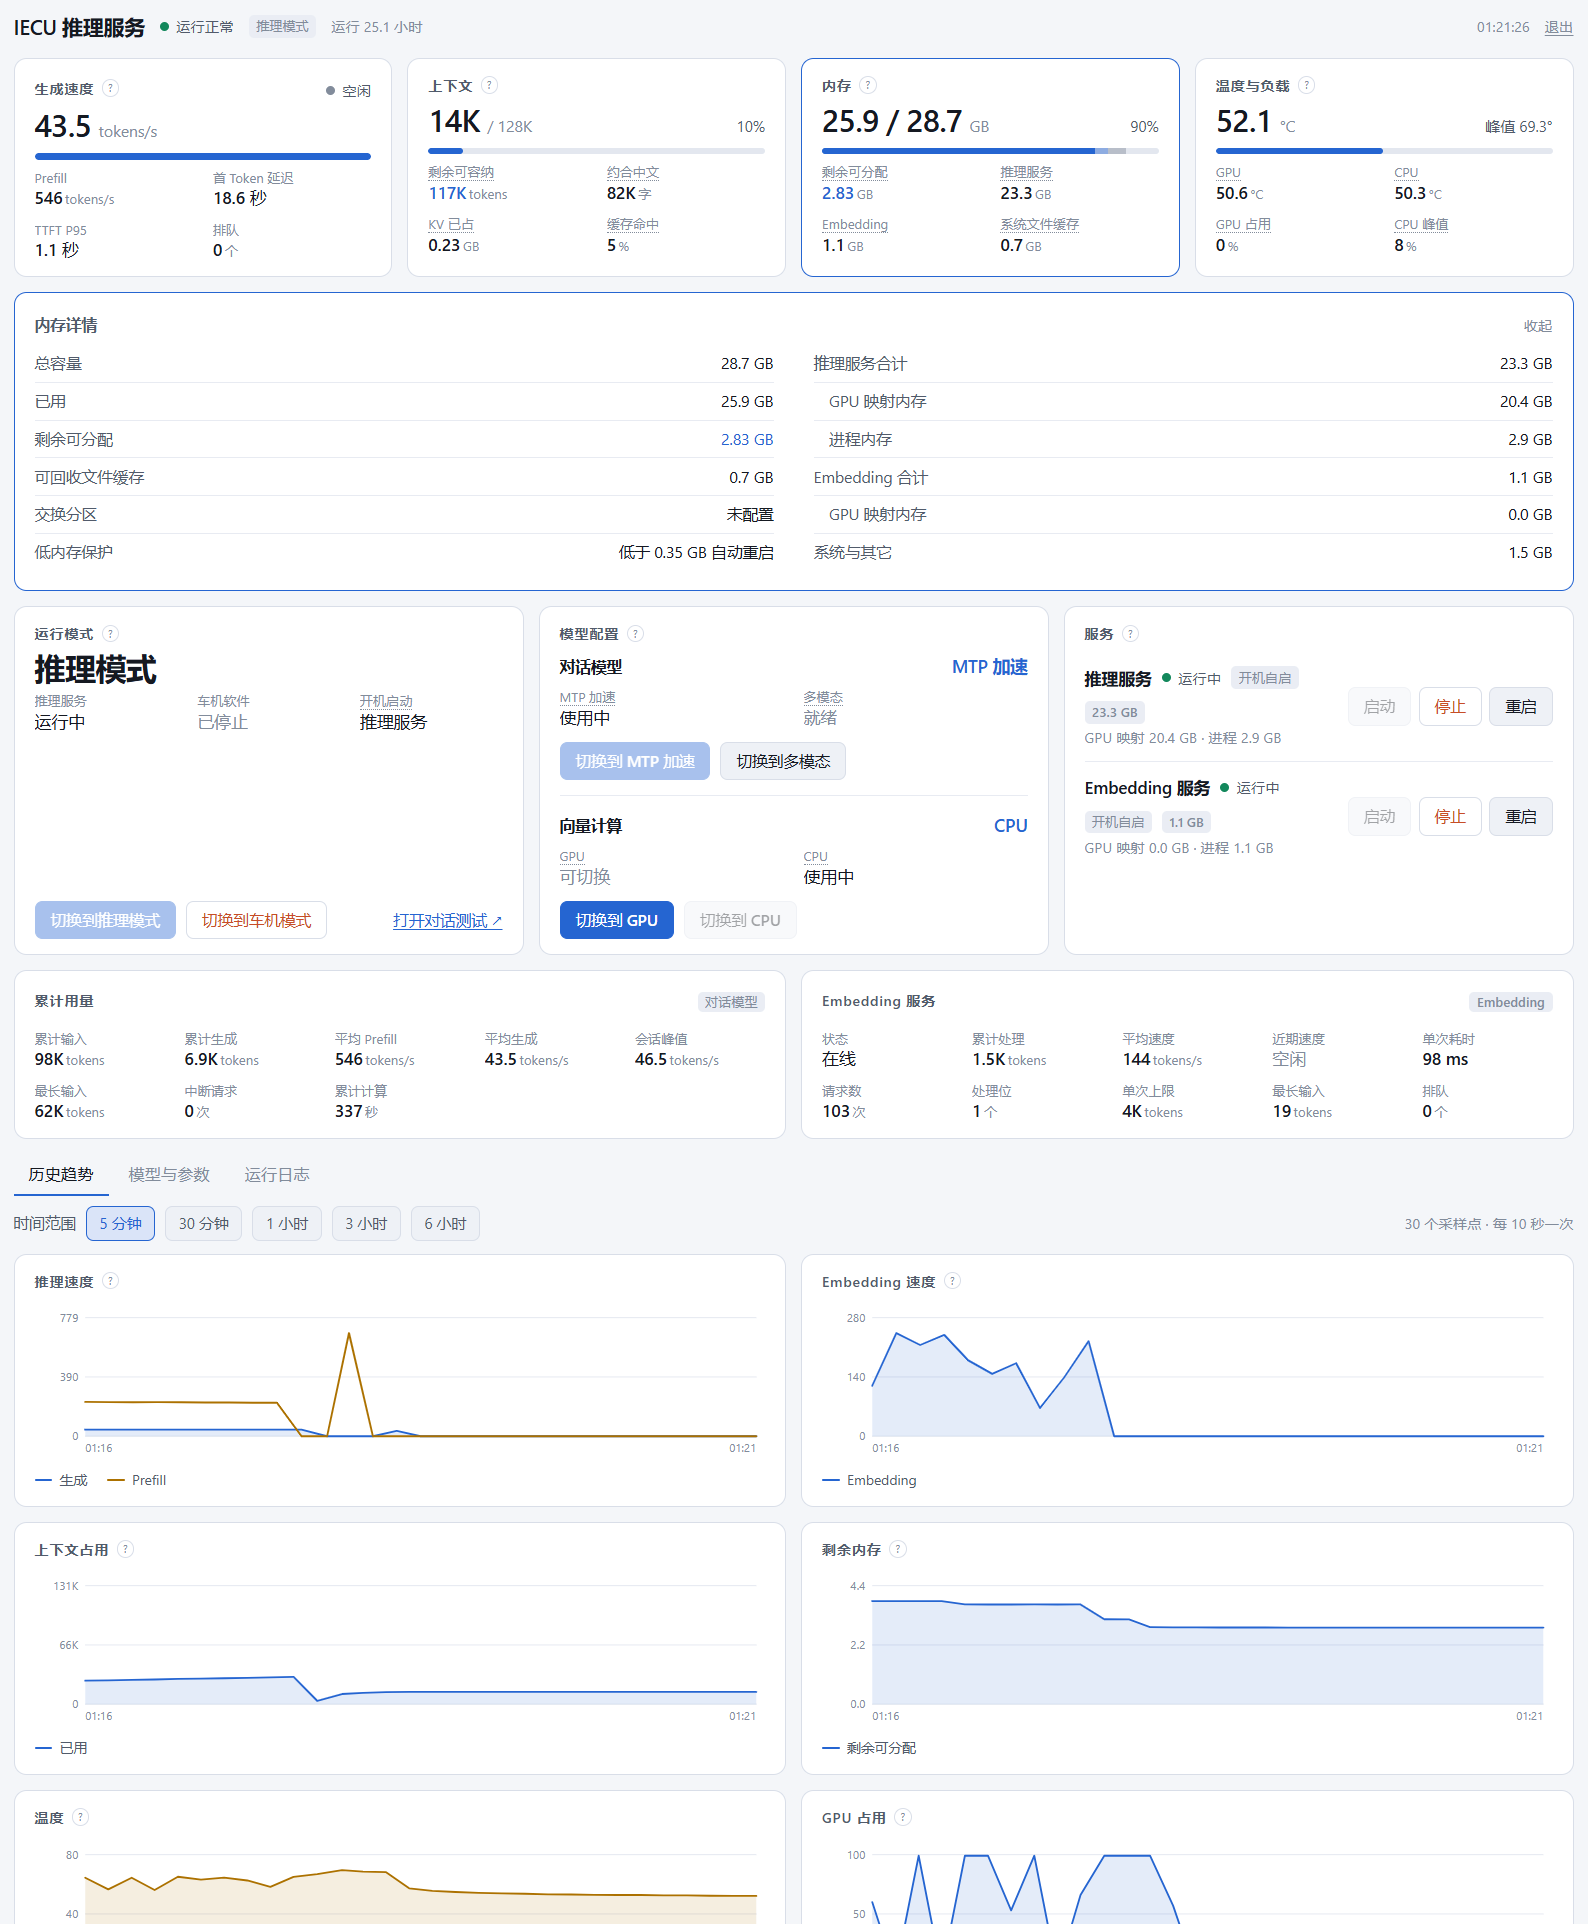
Task: Click the 剩余可分配 legend in 剩余内存 chart
Action: 869,1748
